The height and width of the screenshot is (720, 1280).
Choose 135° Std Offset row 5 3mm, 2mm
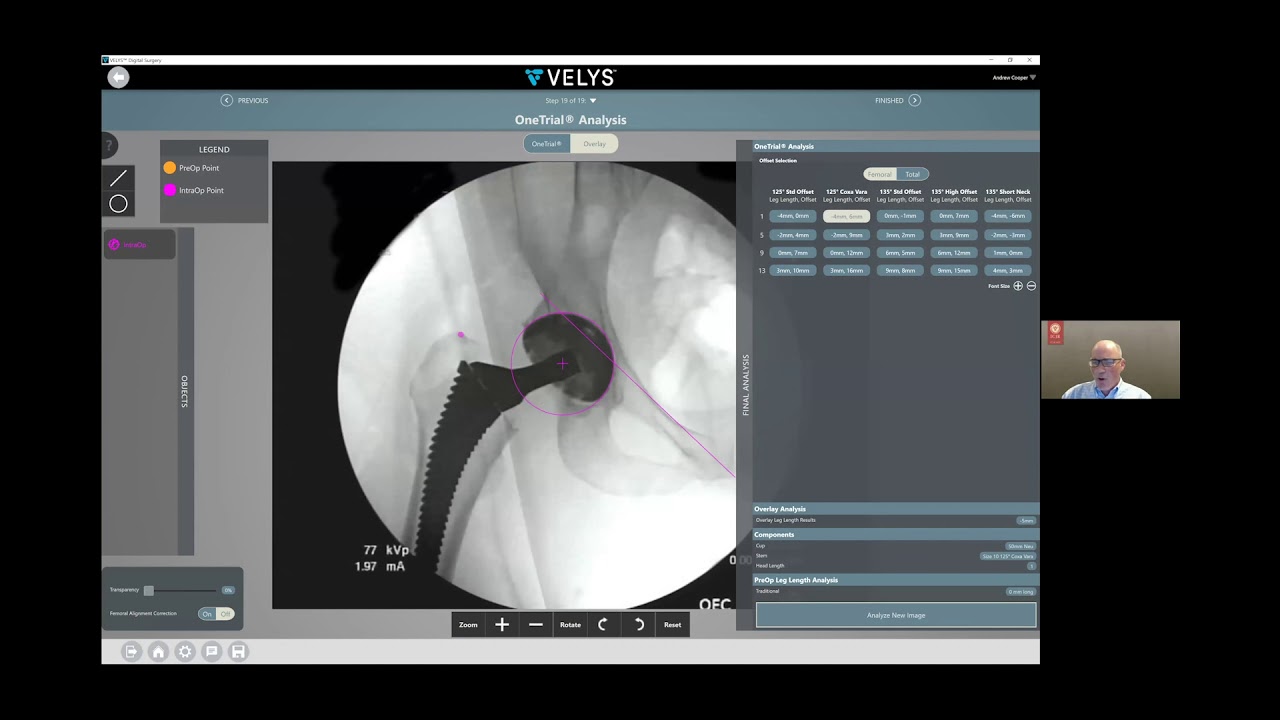click(900, 235)
